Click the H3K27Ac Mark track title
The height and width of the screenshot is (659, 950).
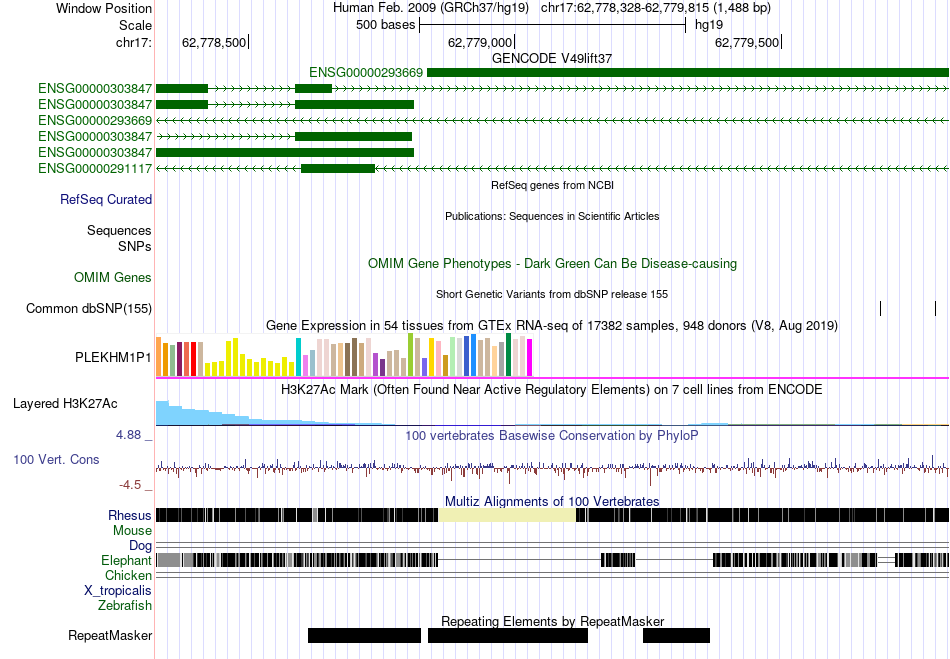click(552, 389)
